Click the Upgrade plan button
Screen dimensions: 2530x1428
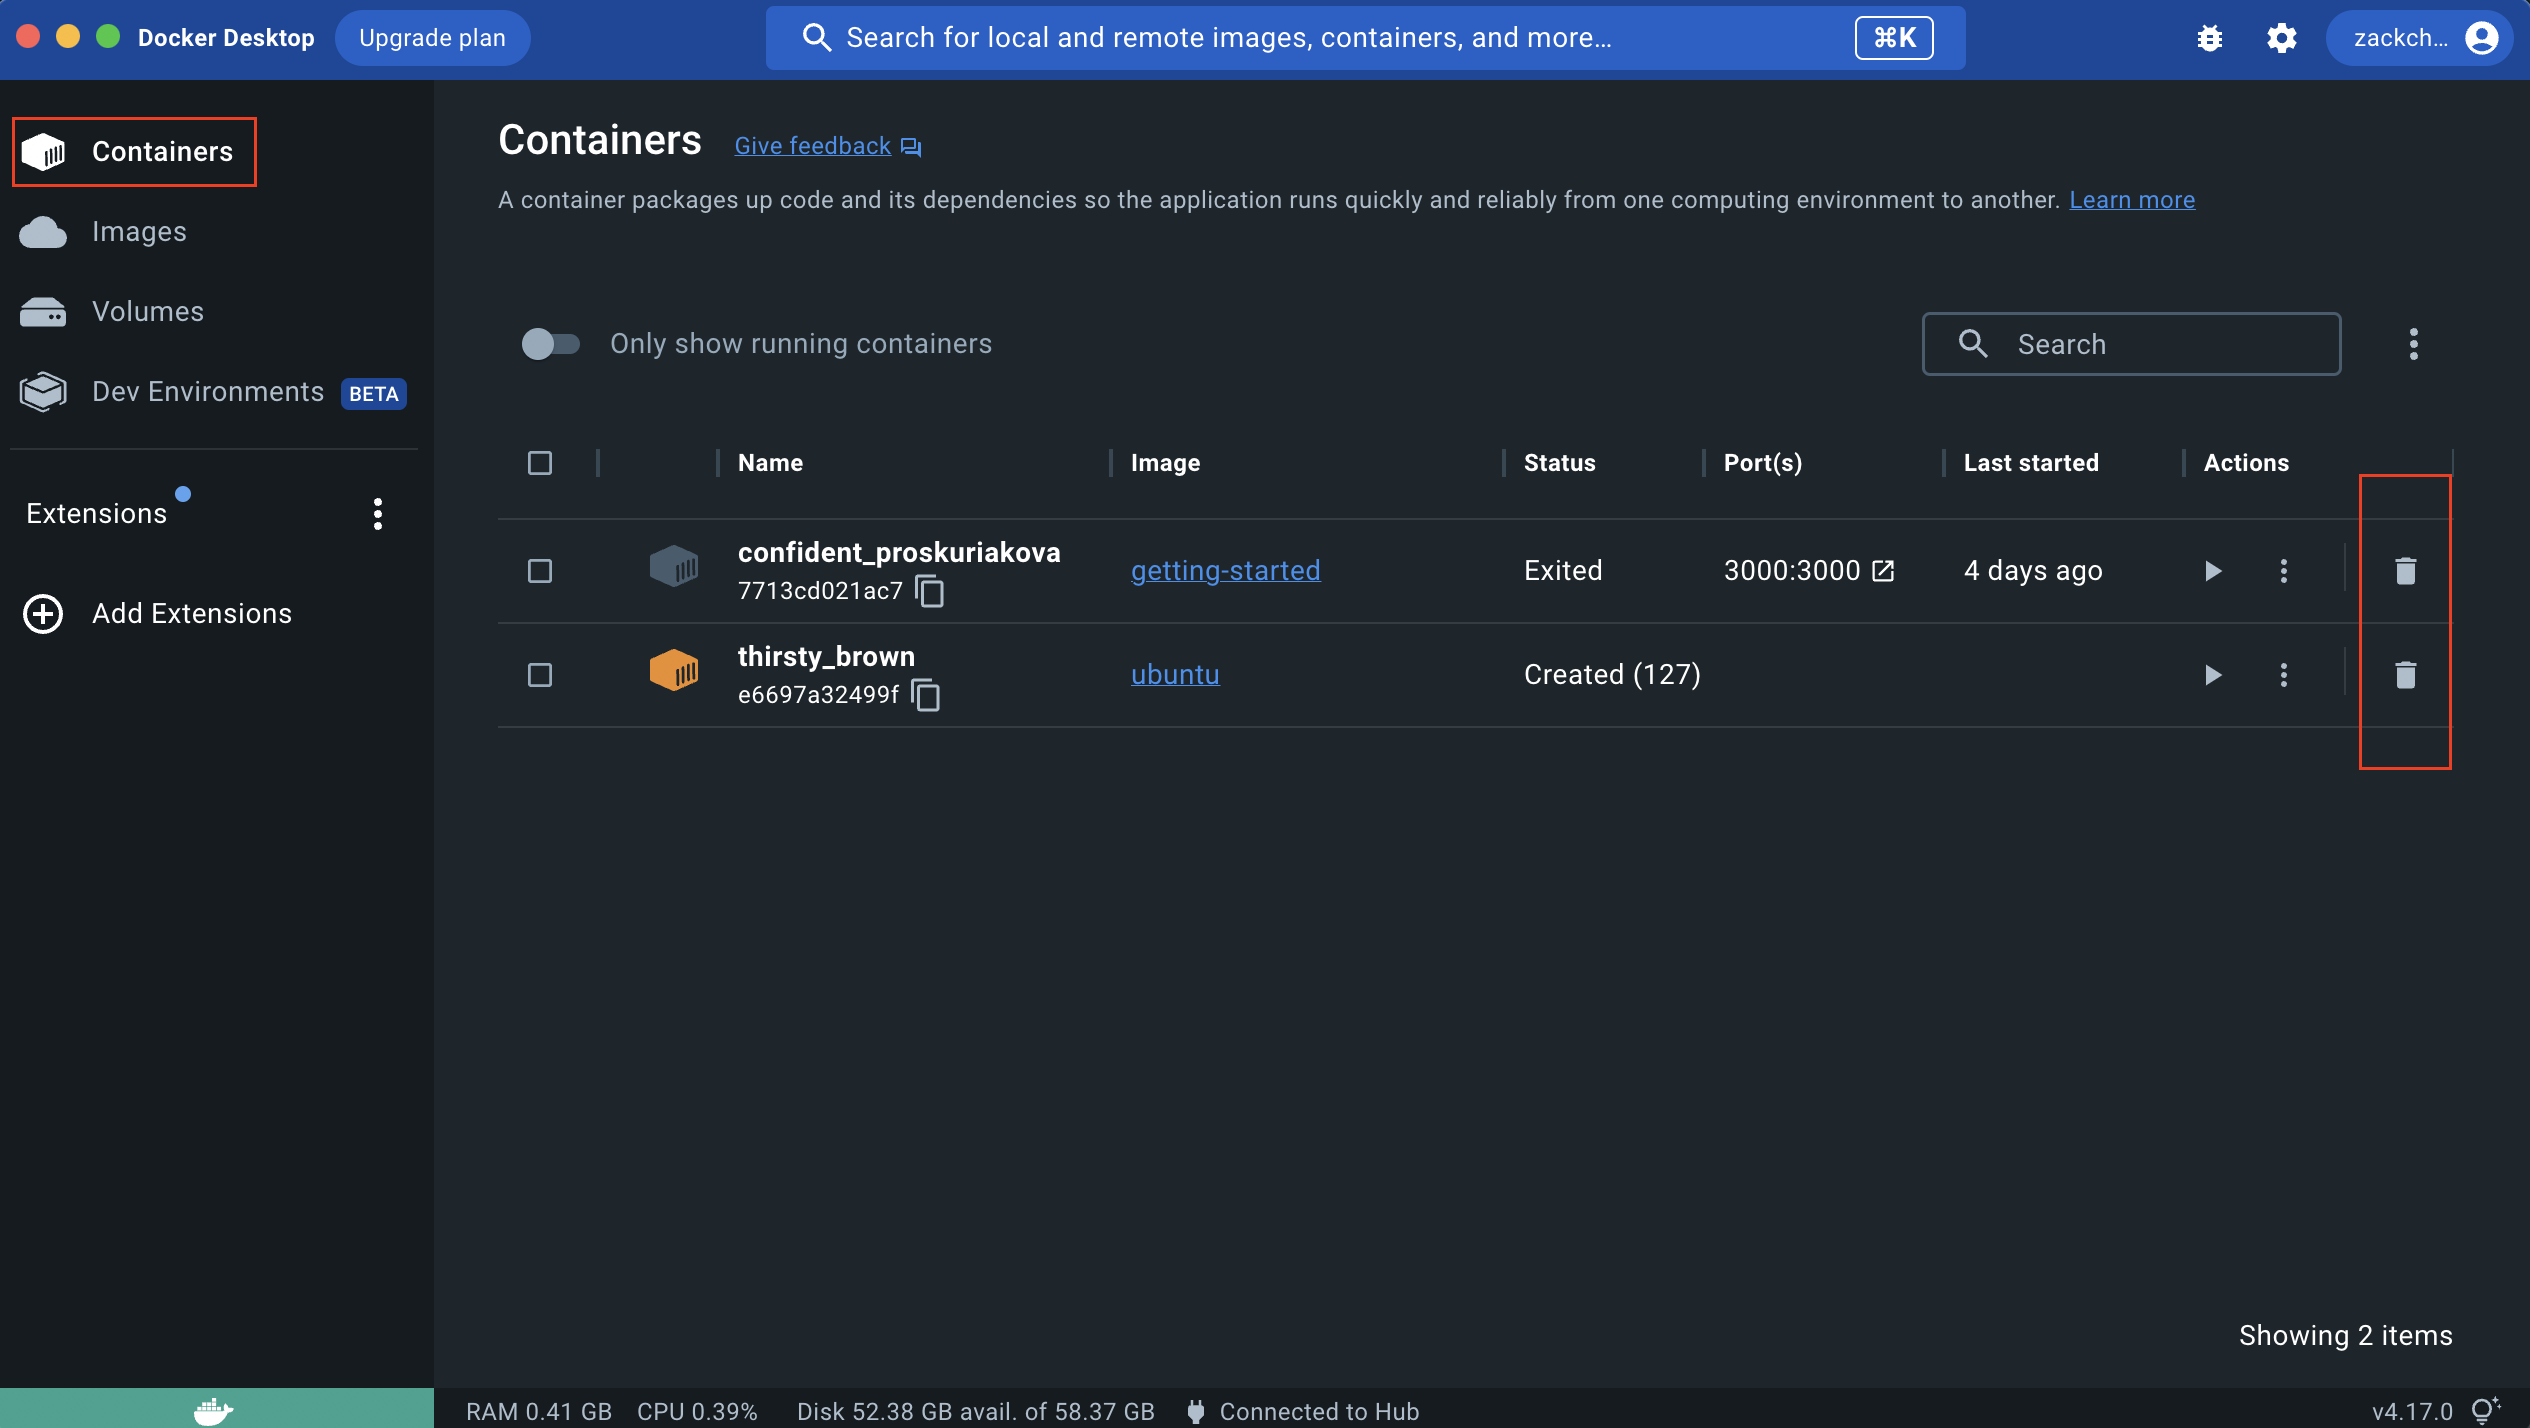432,38
